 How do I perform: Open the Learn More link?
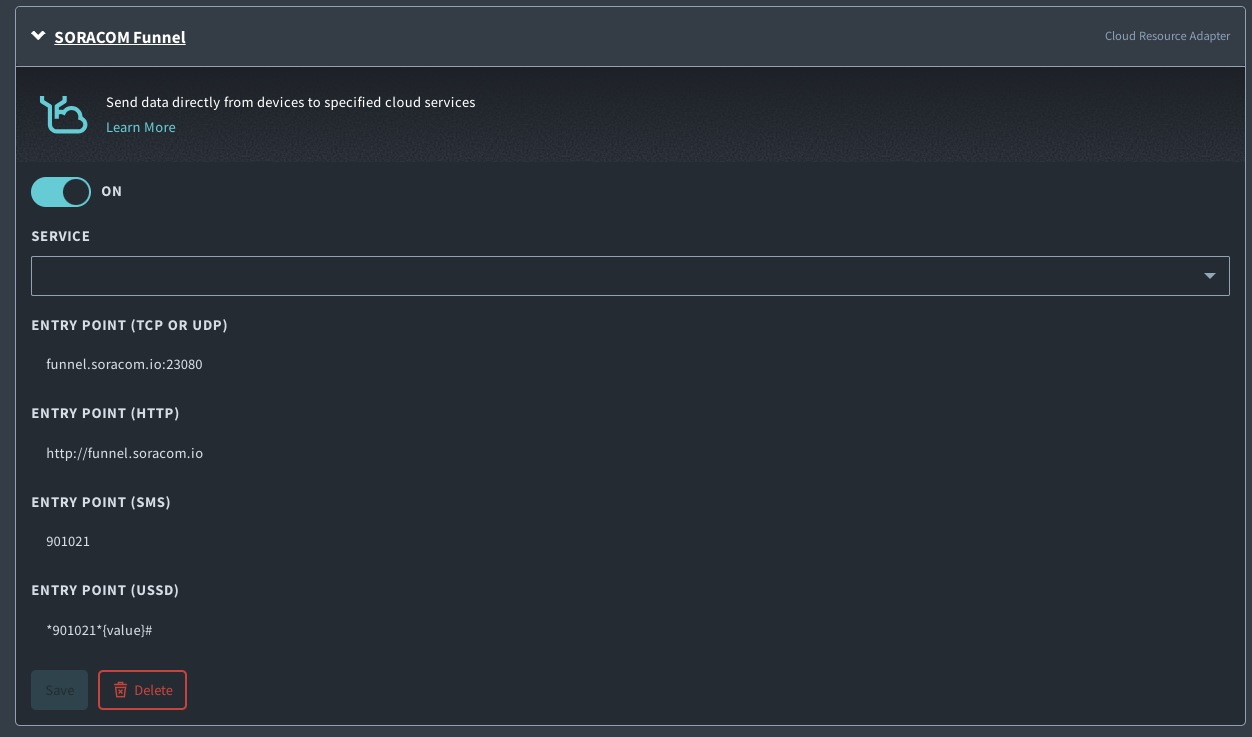[x=141, y=128]
